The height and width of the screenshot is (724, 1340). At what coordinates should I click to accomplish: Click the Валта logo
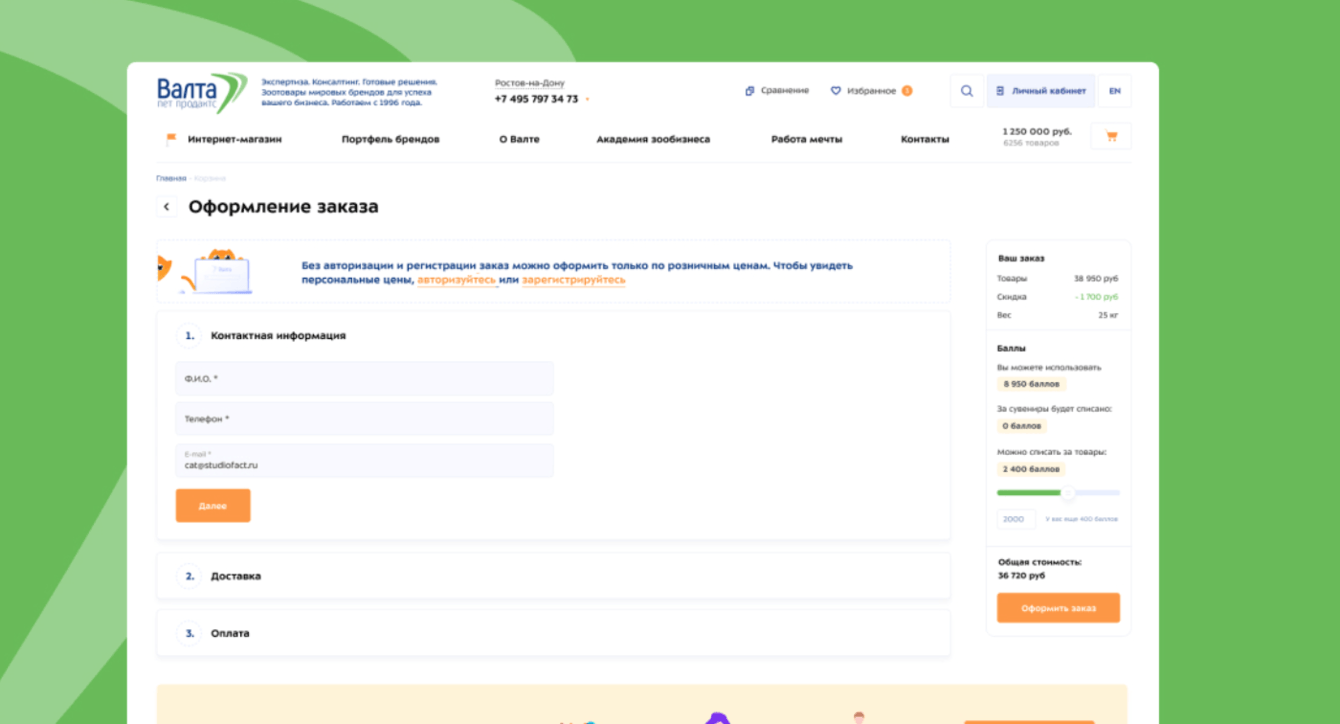coord(201,92)
